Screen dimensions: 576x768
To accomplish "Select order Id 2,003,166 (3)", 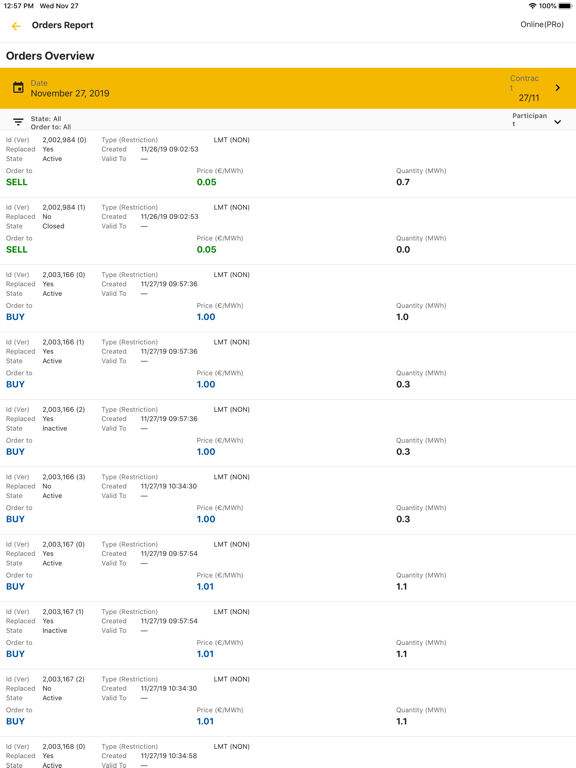I will click(64, 477).
